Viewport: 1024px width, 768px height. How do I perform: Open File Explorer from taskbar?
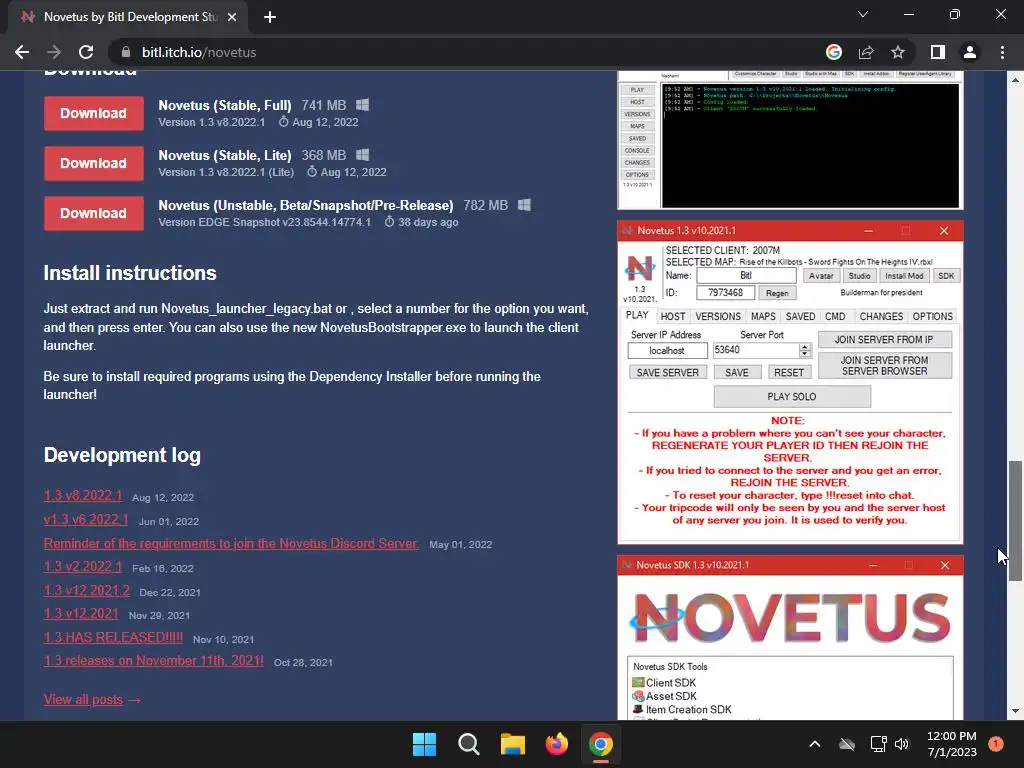[x=513, y=744]
